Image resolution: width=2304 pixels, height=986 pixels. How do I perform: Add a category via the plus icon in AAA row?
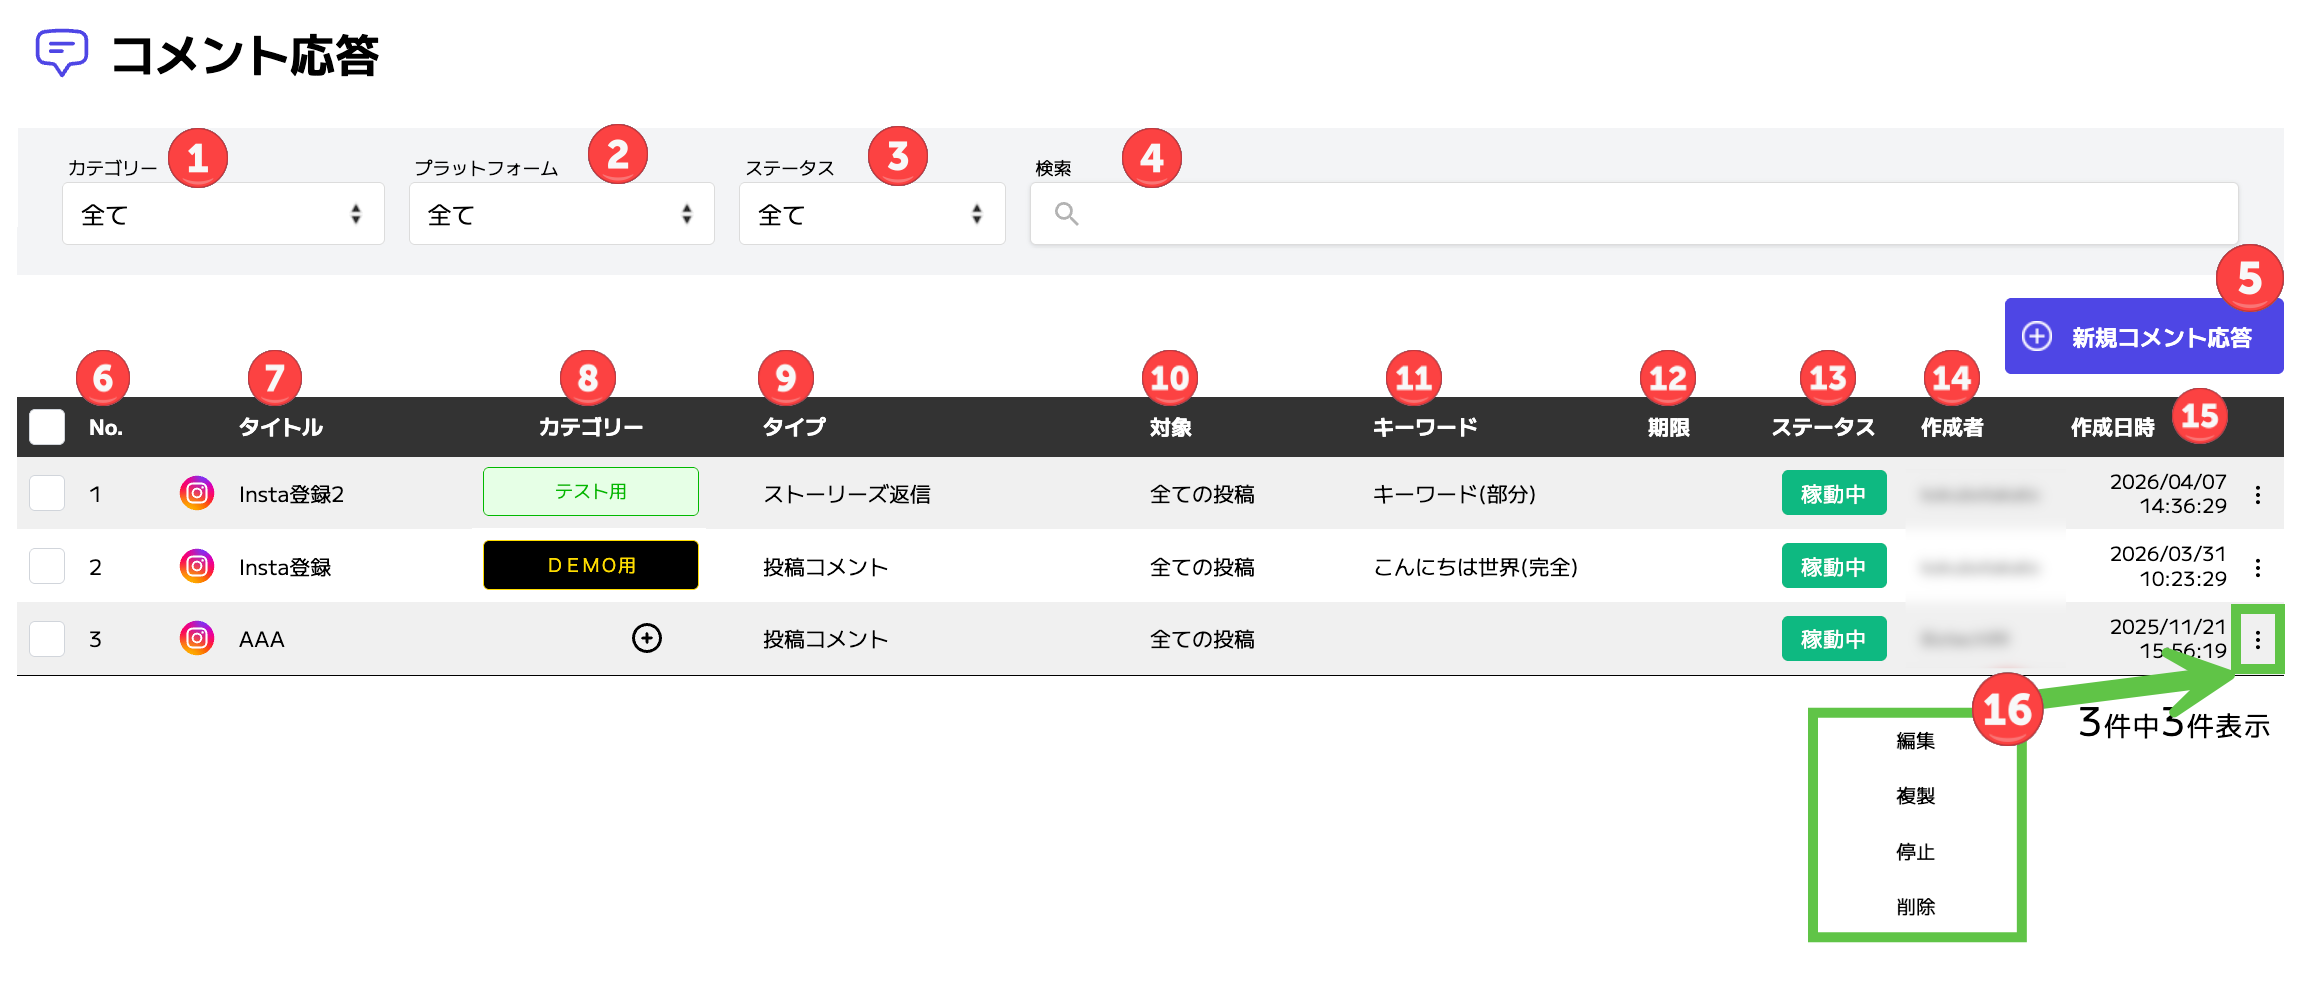647,638
